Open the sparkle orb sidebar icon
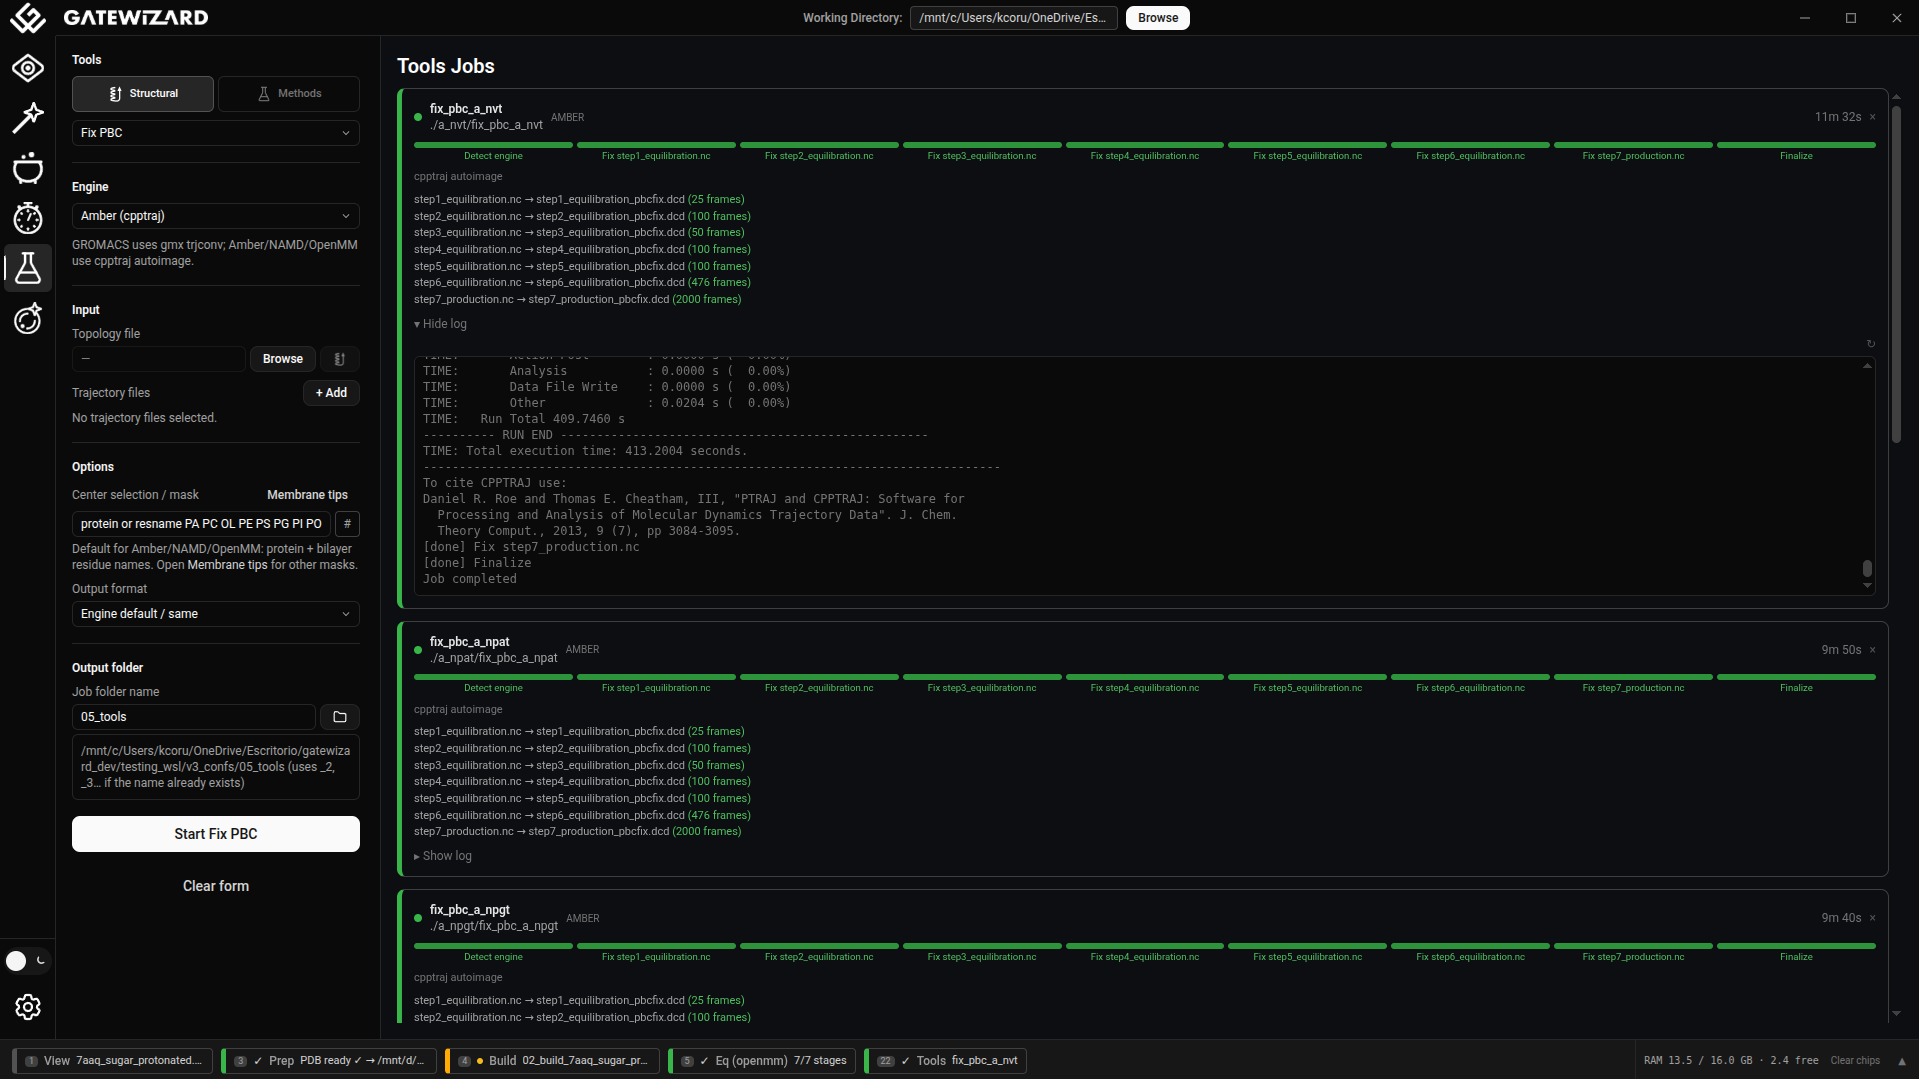This screenshot has width=1919, height=1079. [28, 318]
